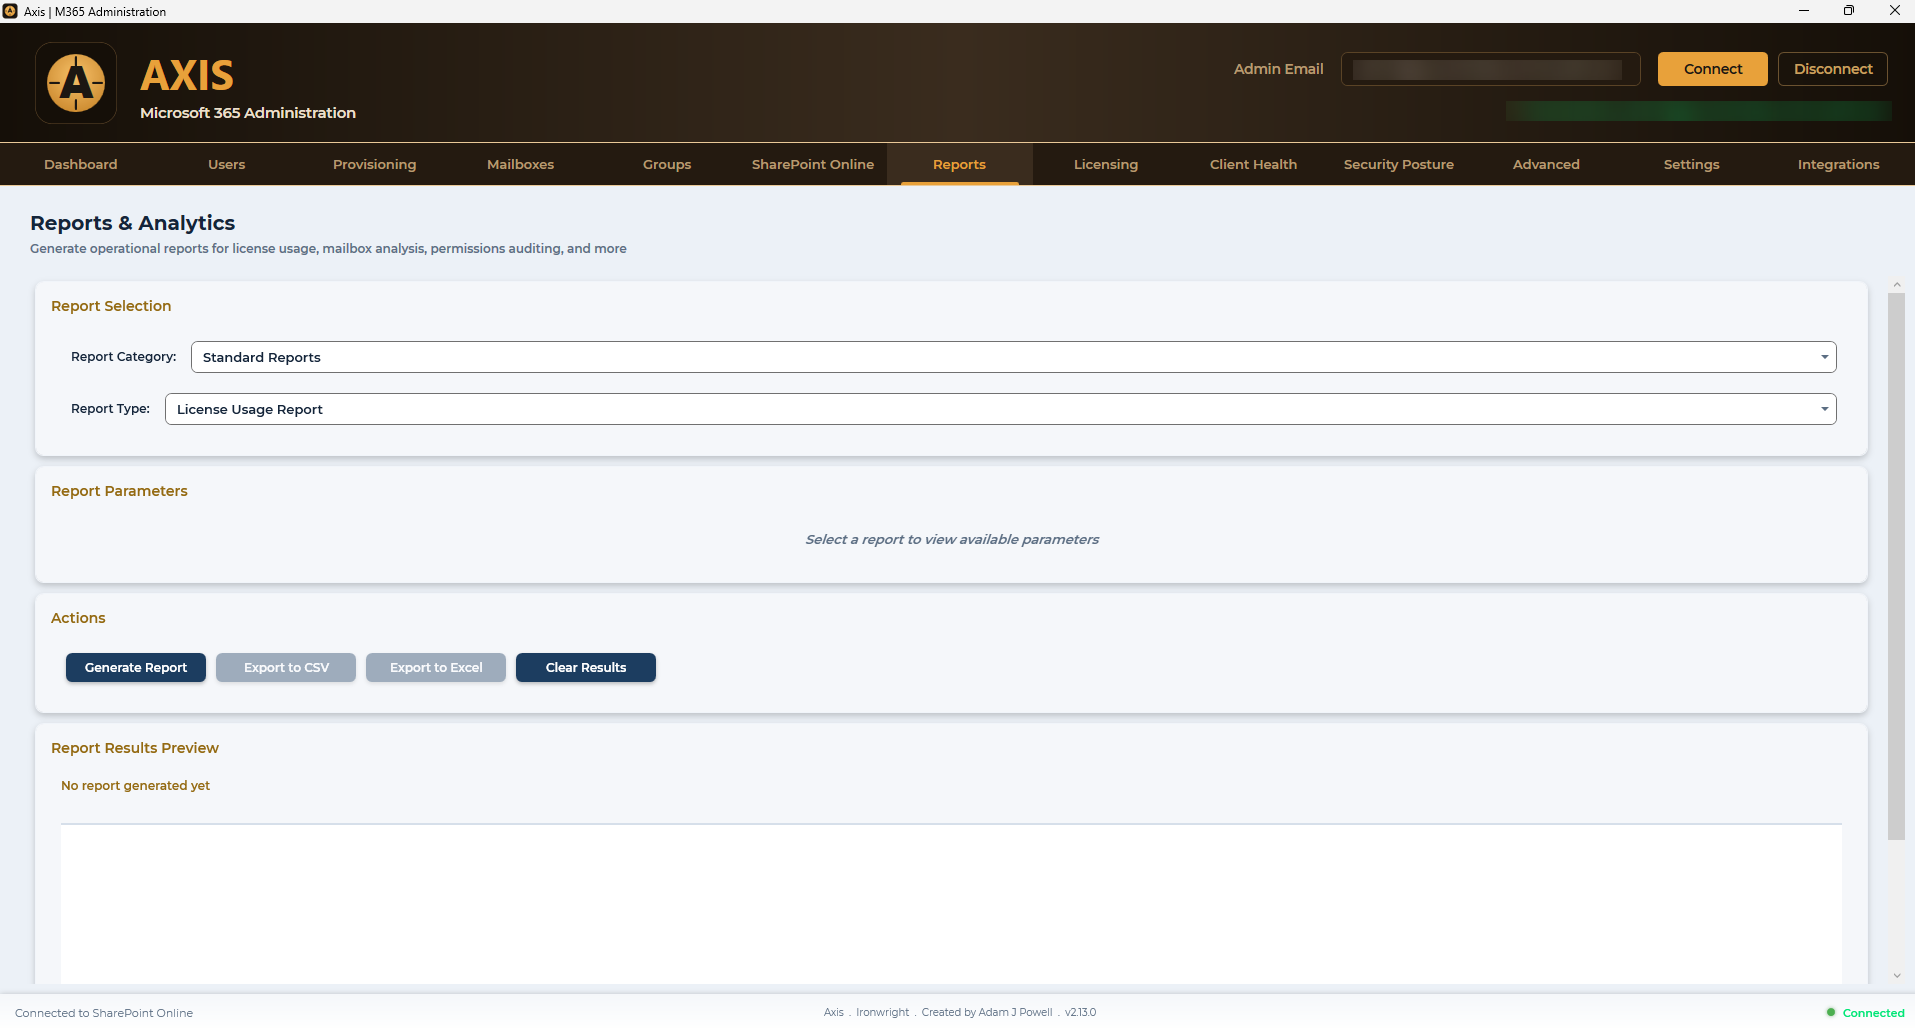Switch to the Licensing tab
The height and width of the screenshot is (1028, 1915).
coord(1106,164)
